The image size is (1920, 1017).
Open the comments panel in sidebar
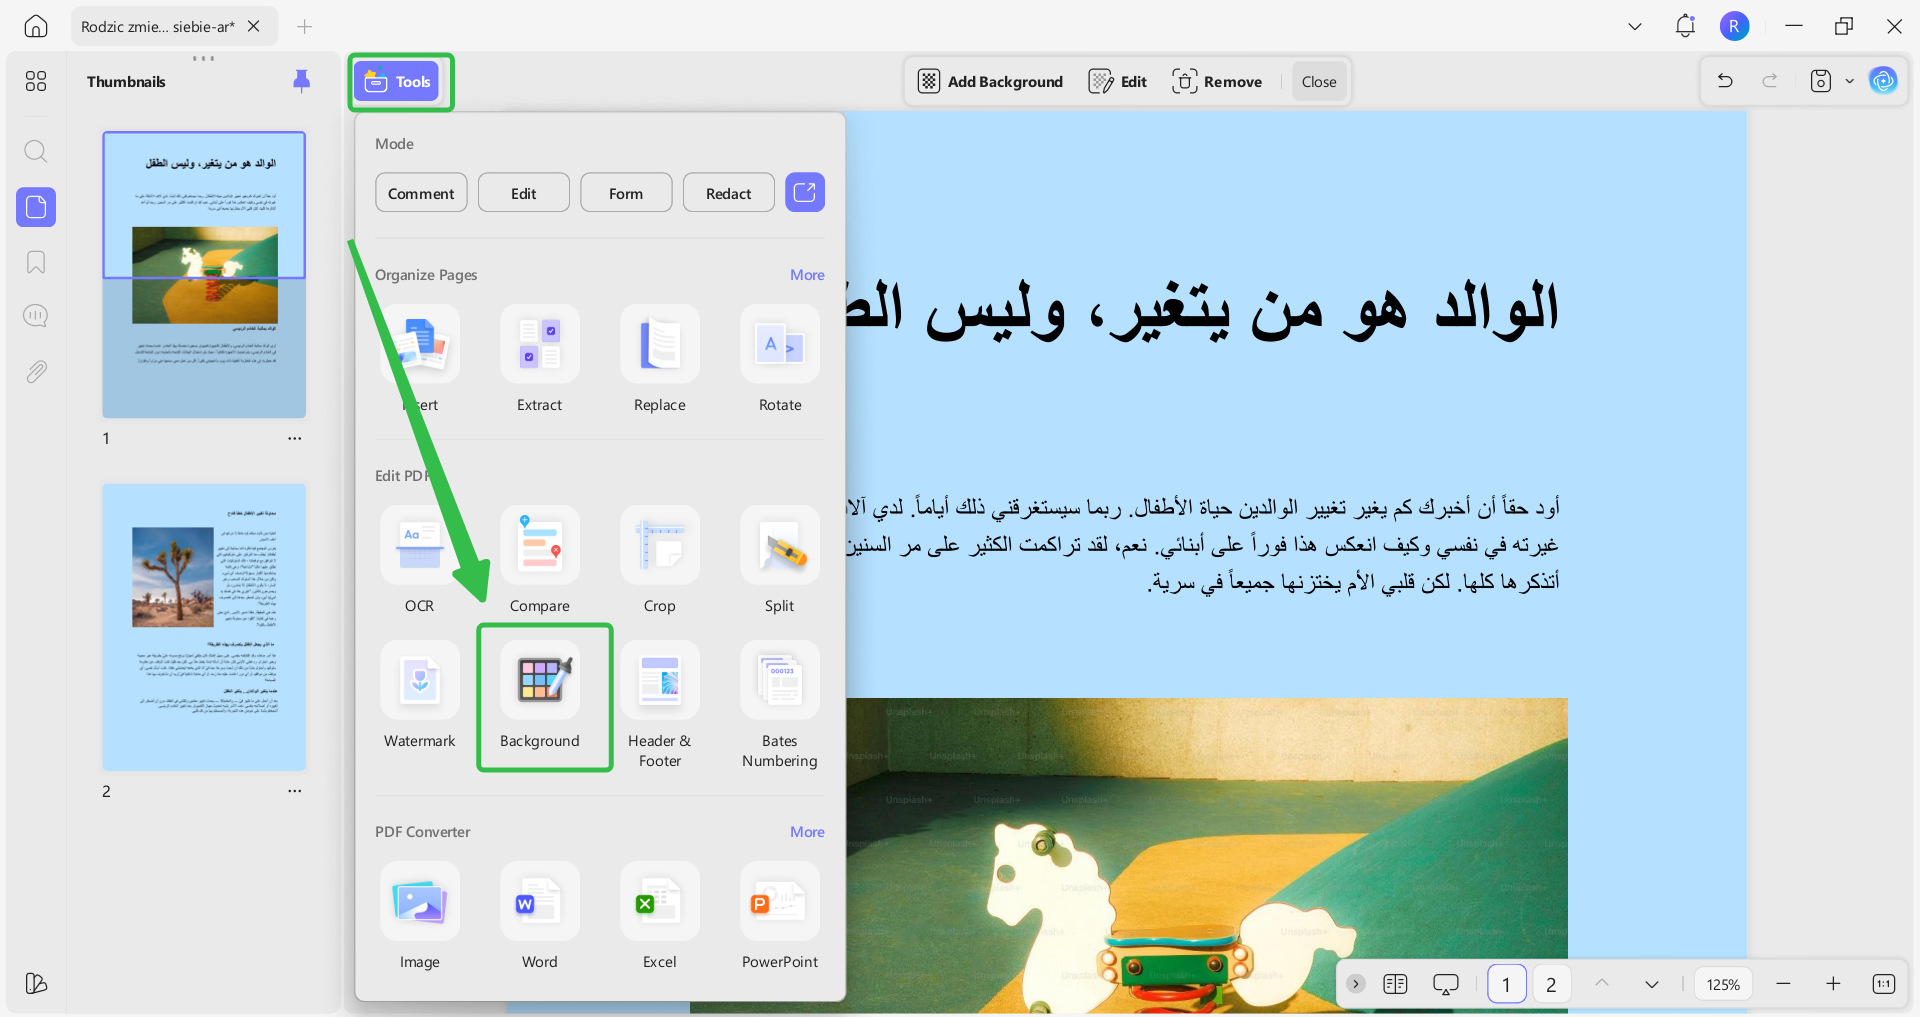[x=36, y=316]
